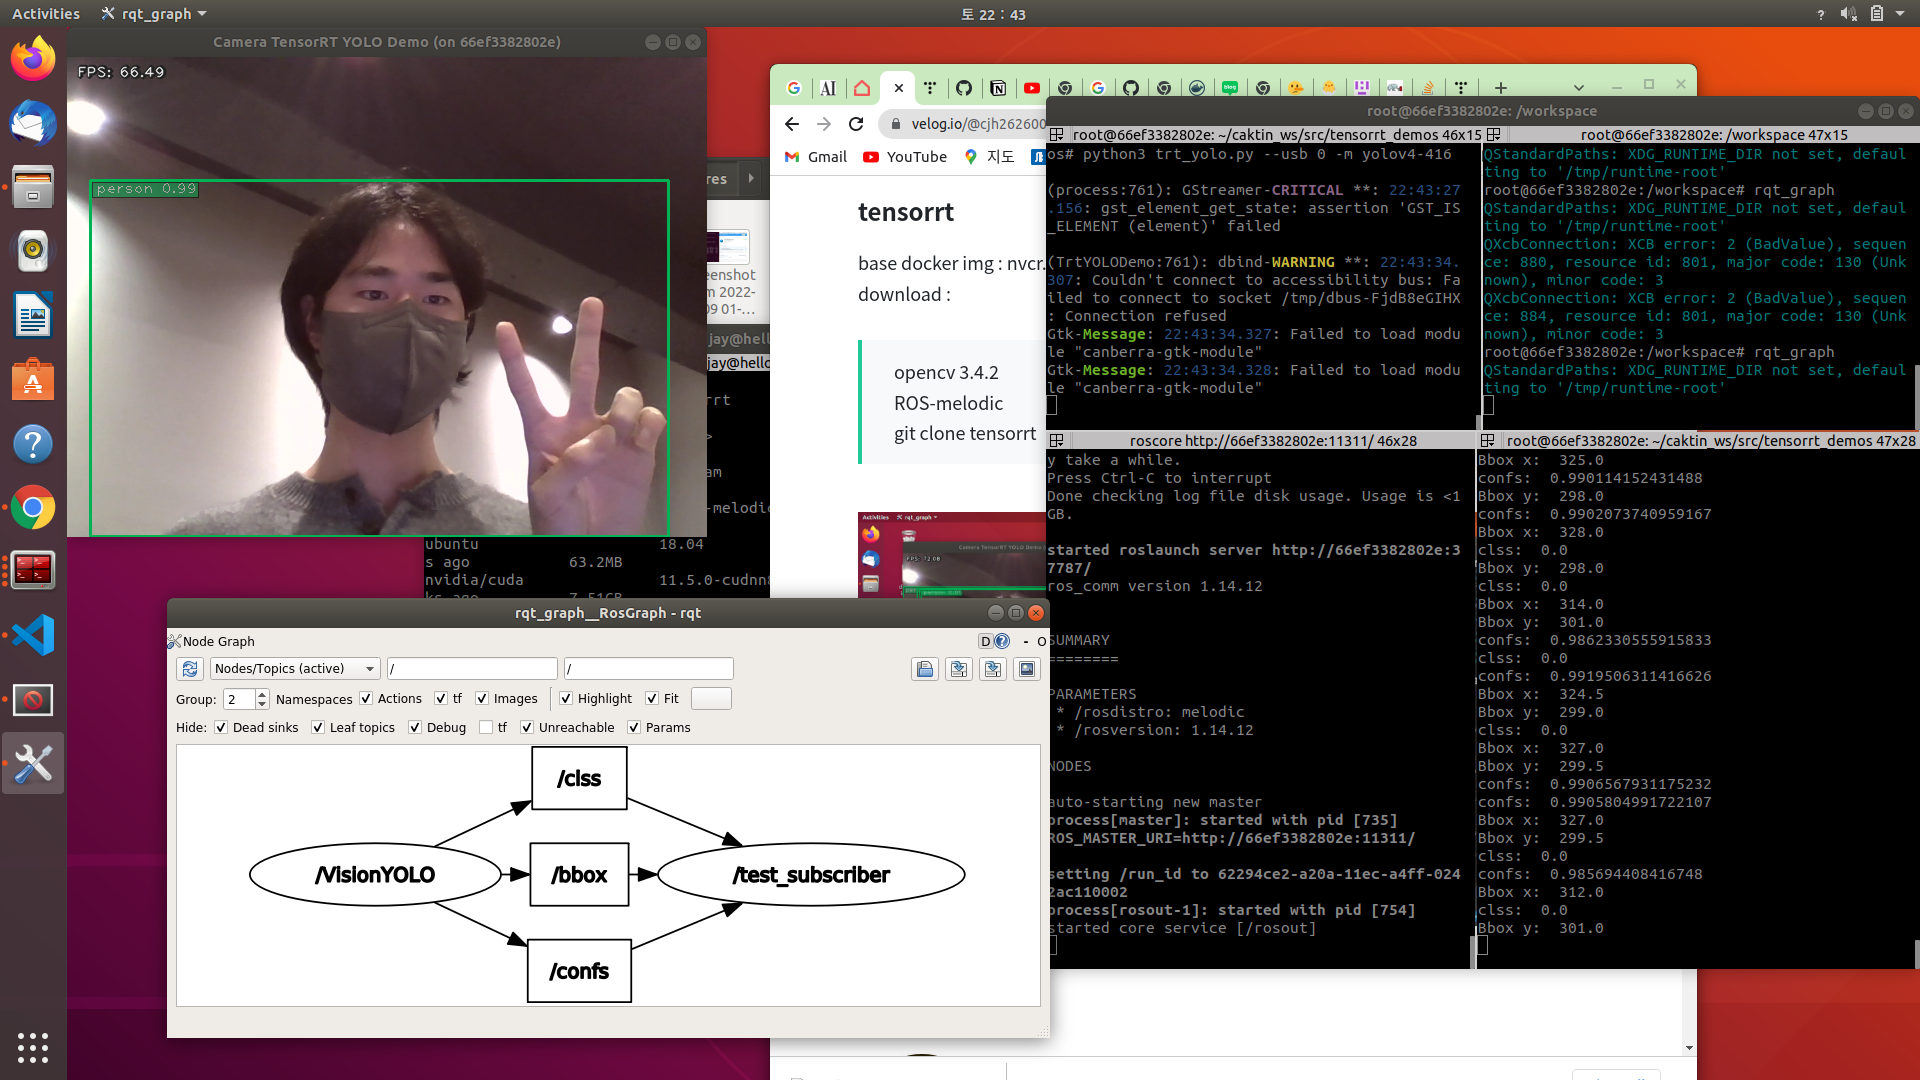Switch to the YouTube browser tab
The width and height of the screenshot is (1920, 1080).
(x=1031, y=88)
